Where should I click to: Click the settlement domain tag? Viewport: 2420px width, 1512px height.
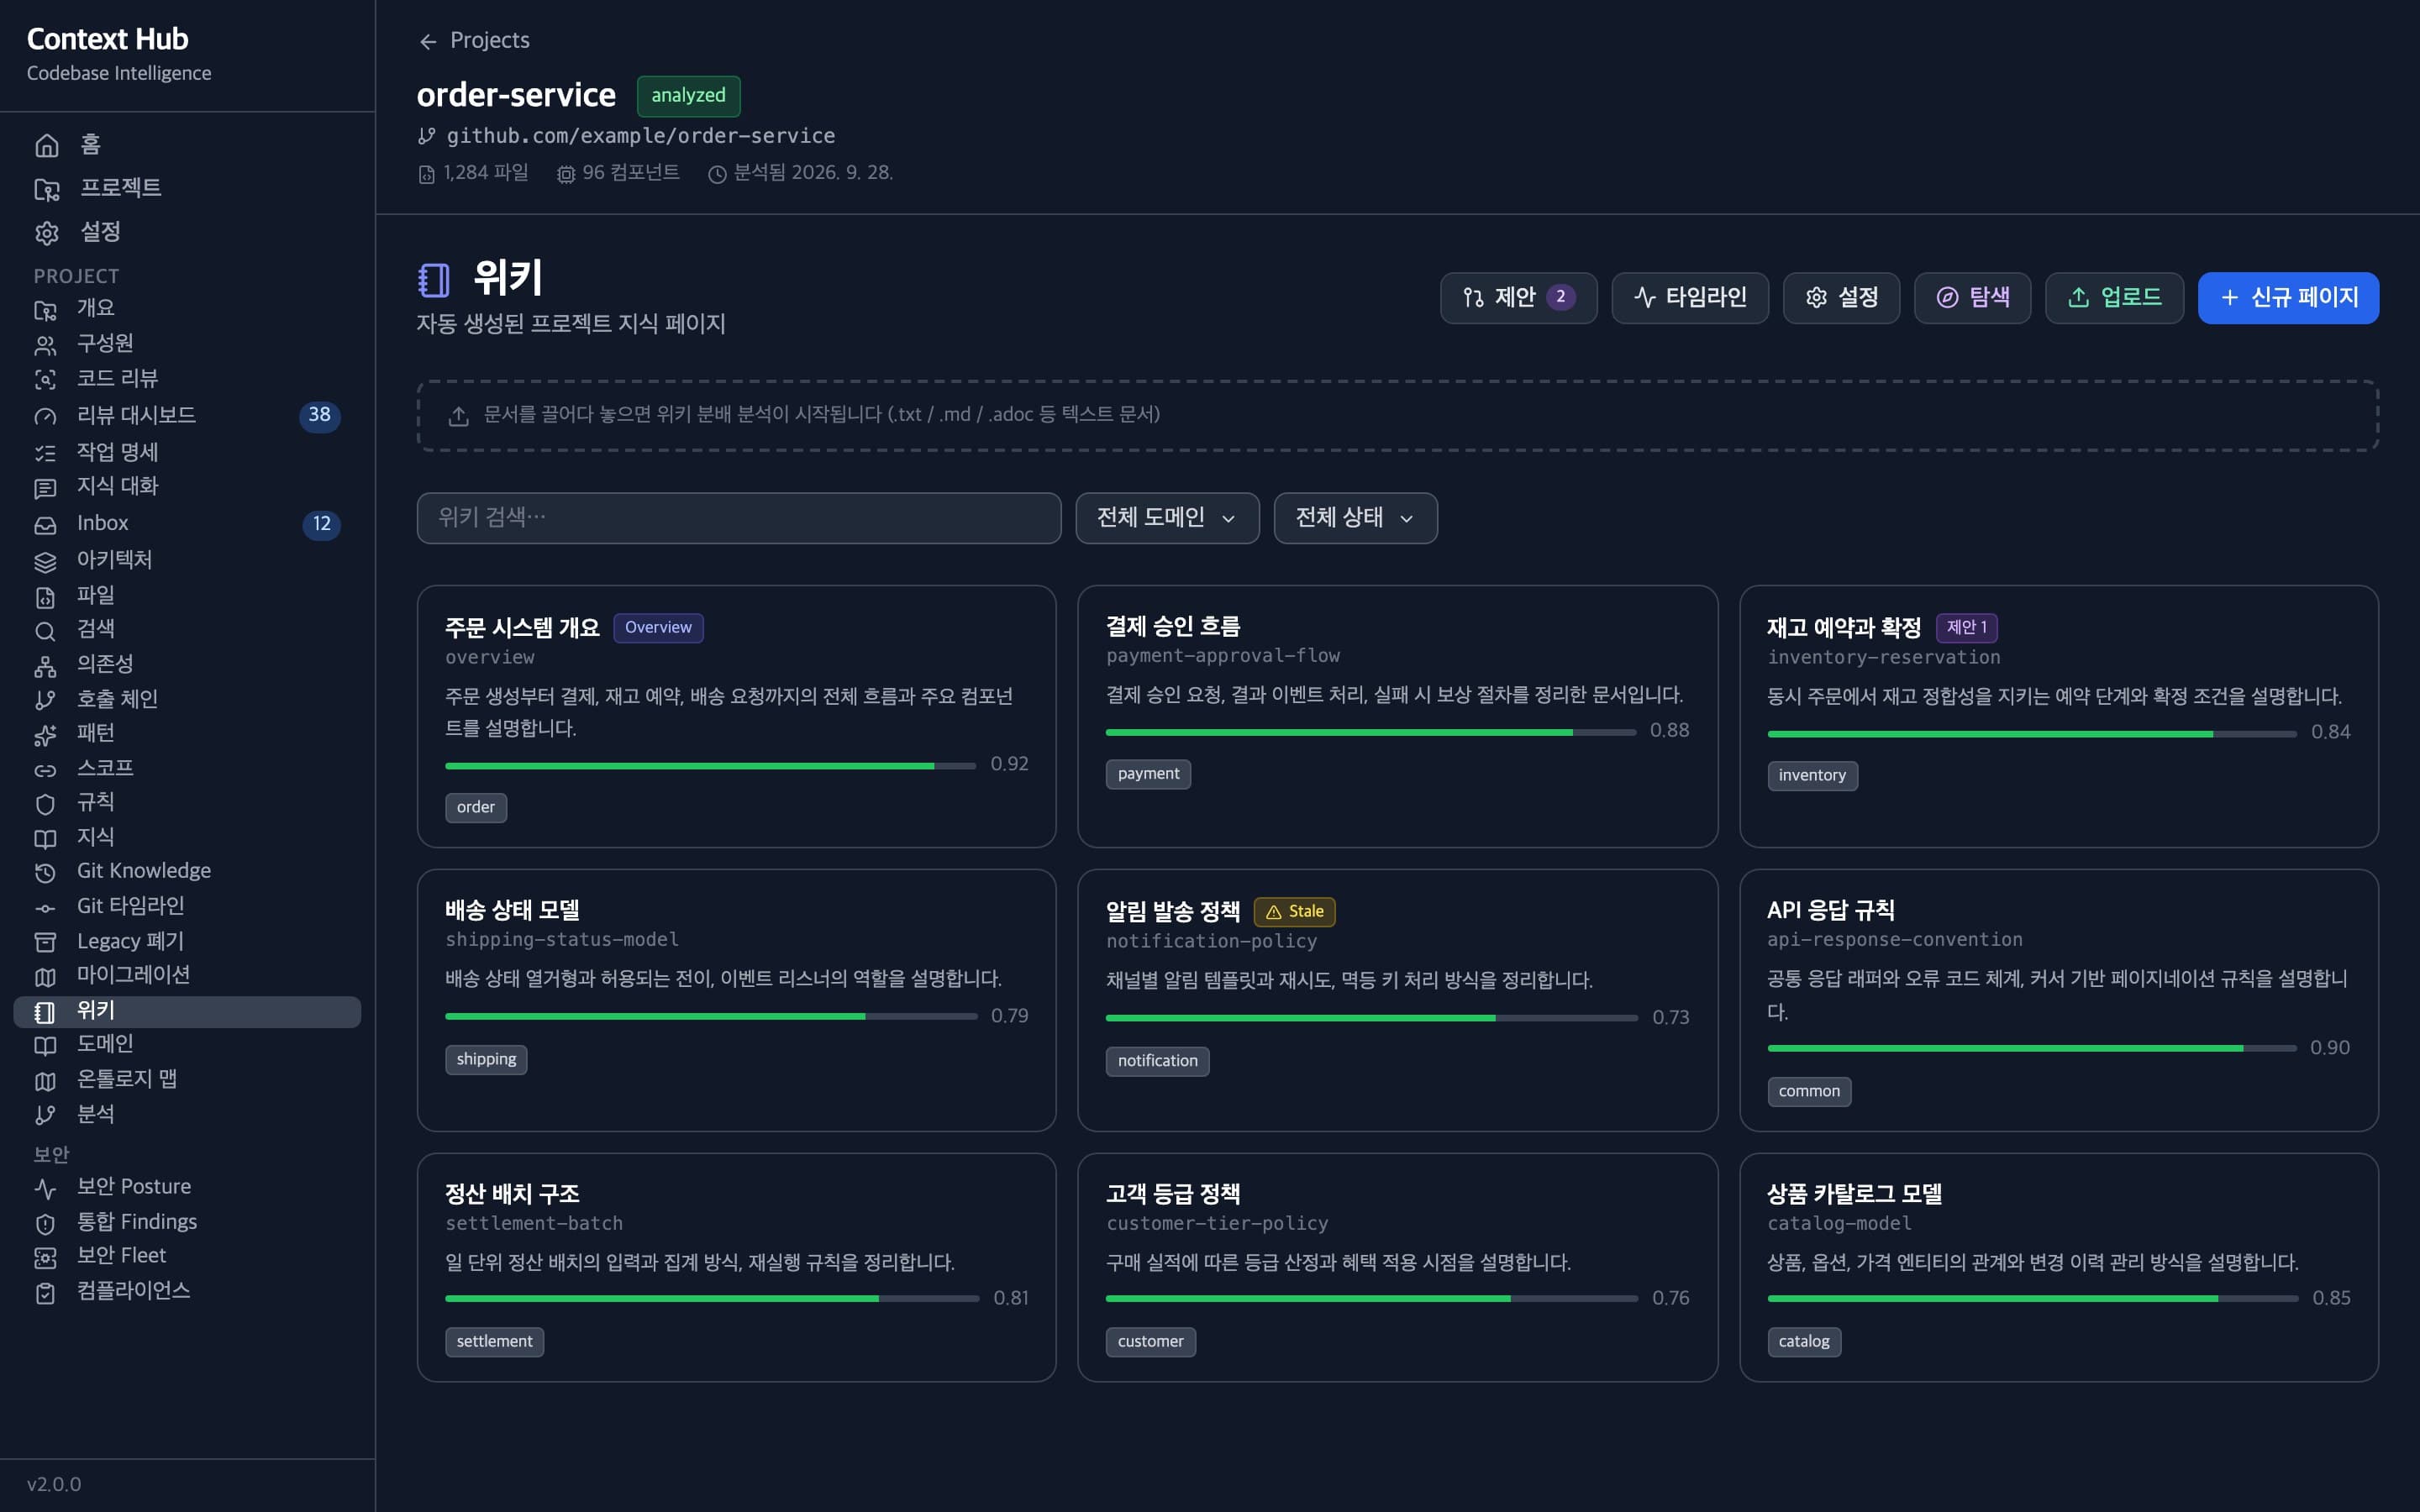coord(494,1342)
